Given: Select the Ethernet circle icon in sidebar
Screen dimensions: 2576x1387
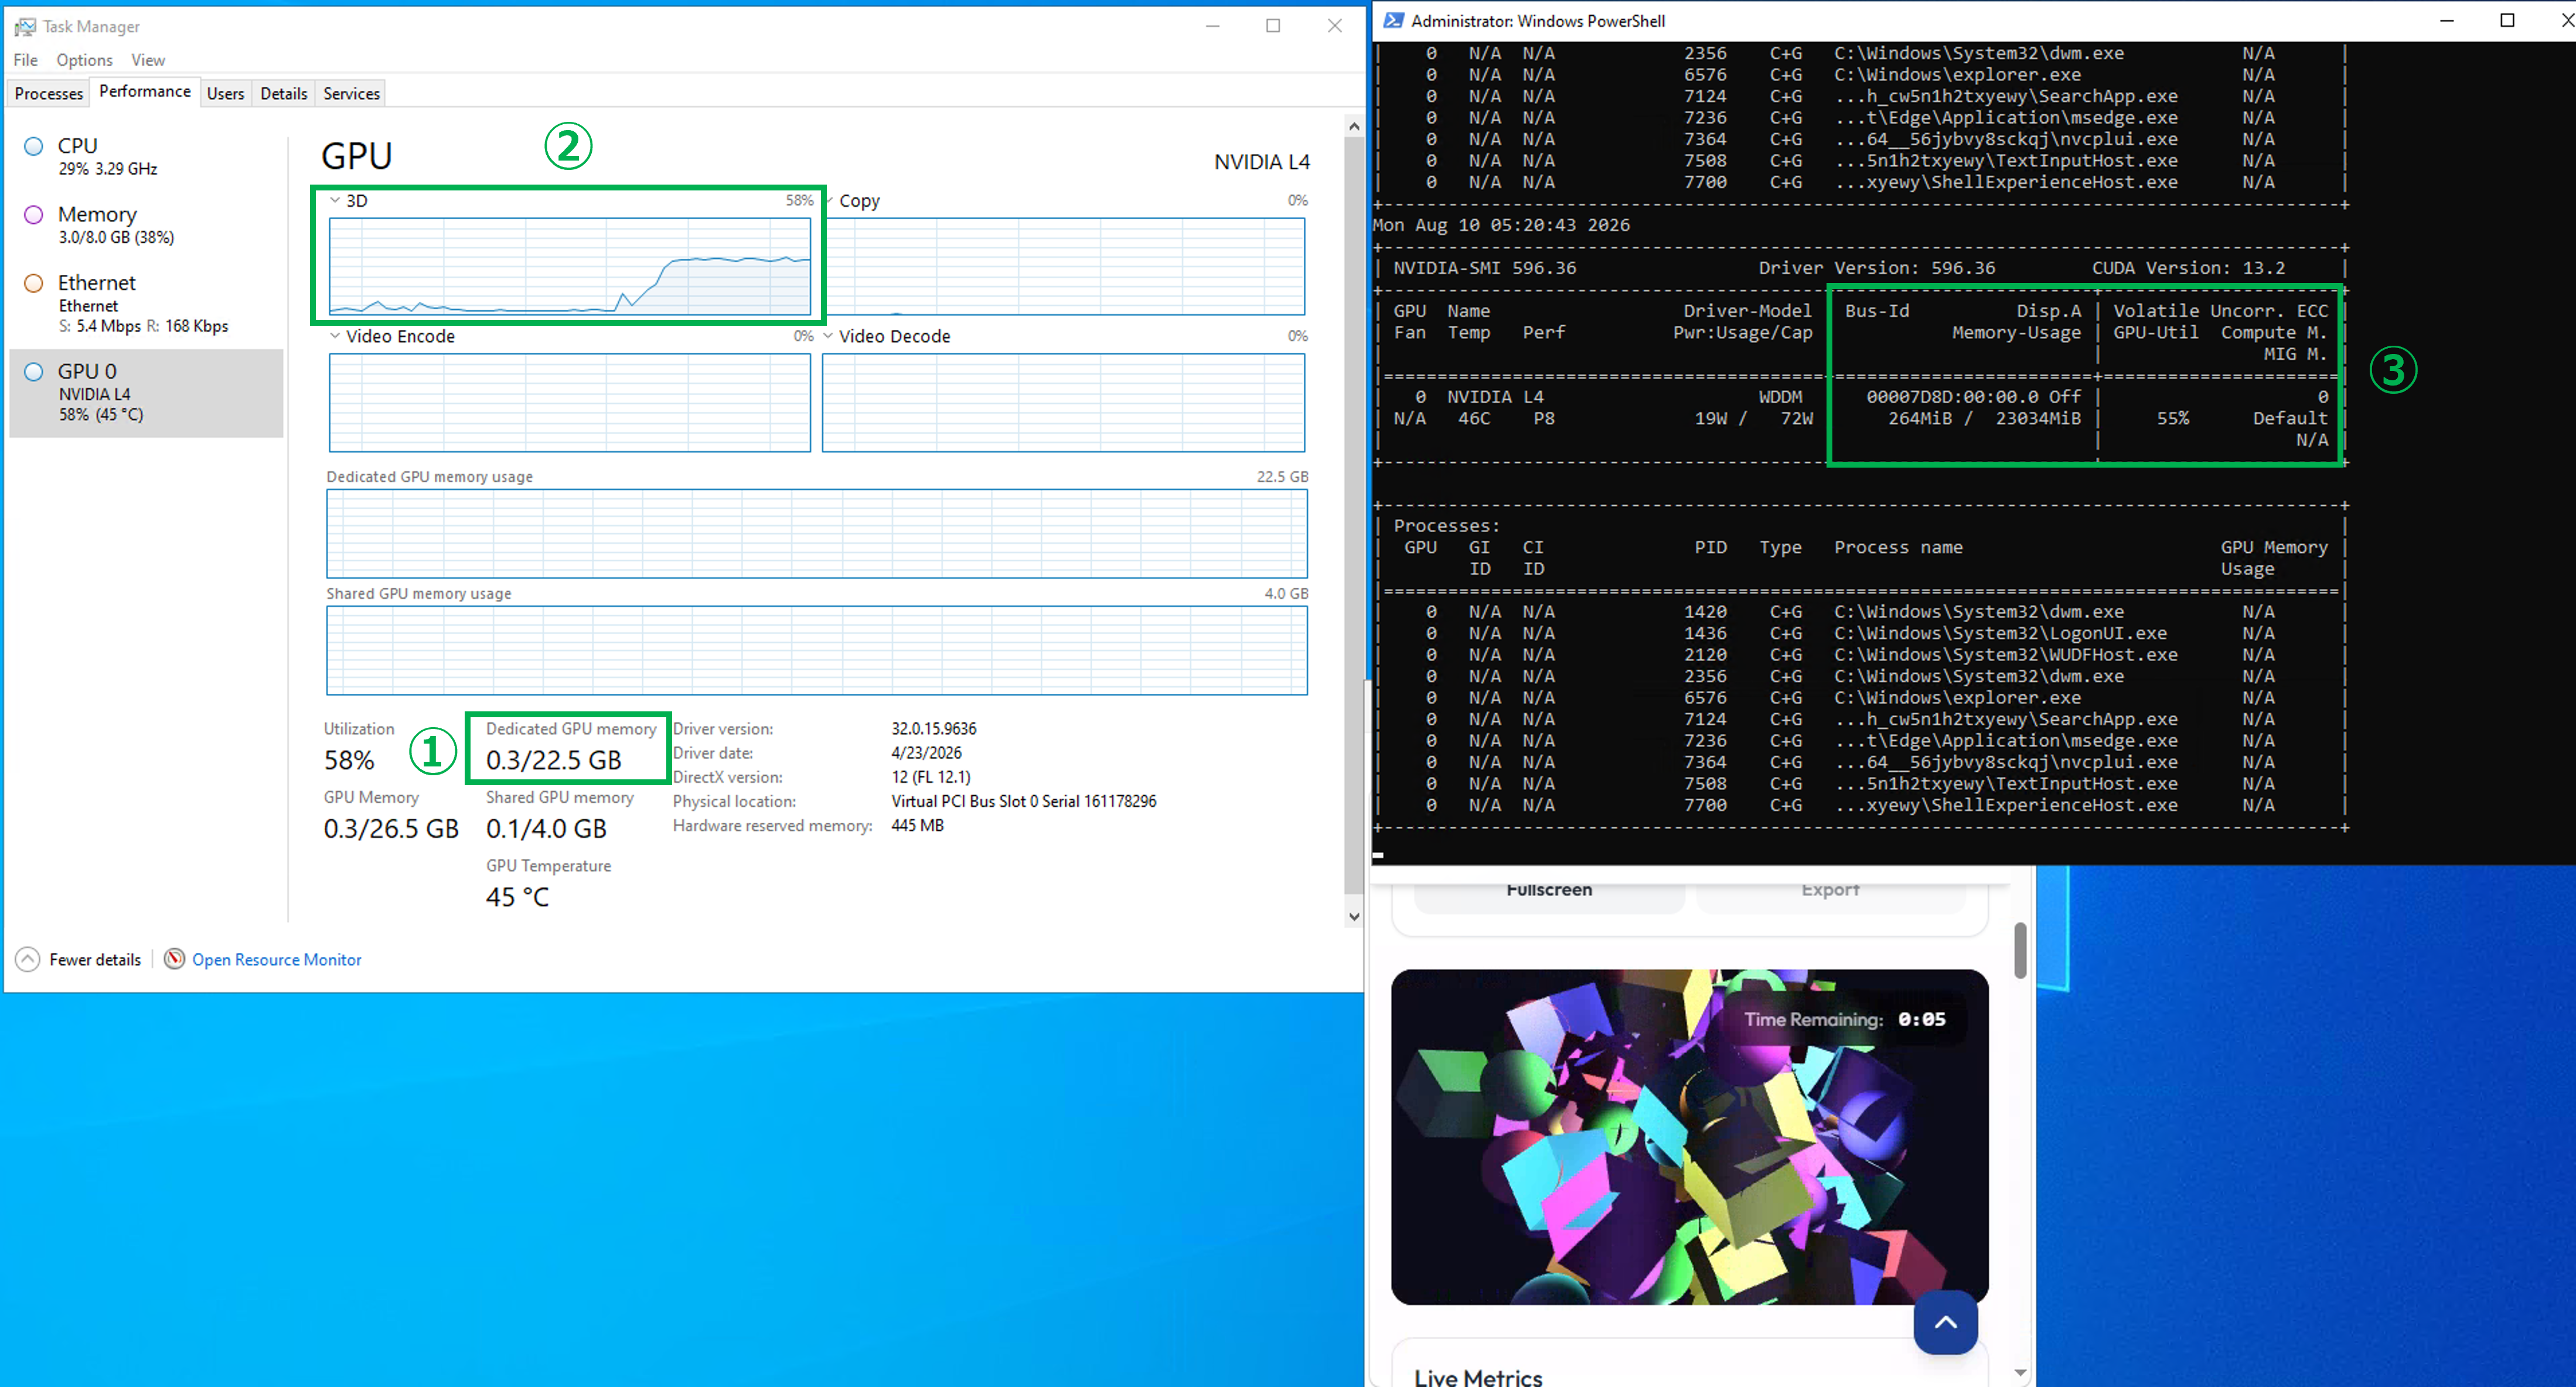Looking at the screenshot, I should (34, 283).
